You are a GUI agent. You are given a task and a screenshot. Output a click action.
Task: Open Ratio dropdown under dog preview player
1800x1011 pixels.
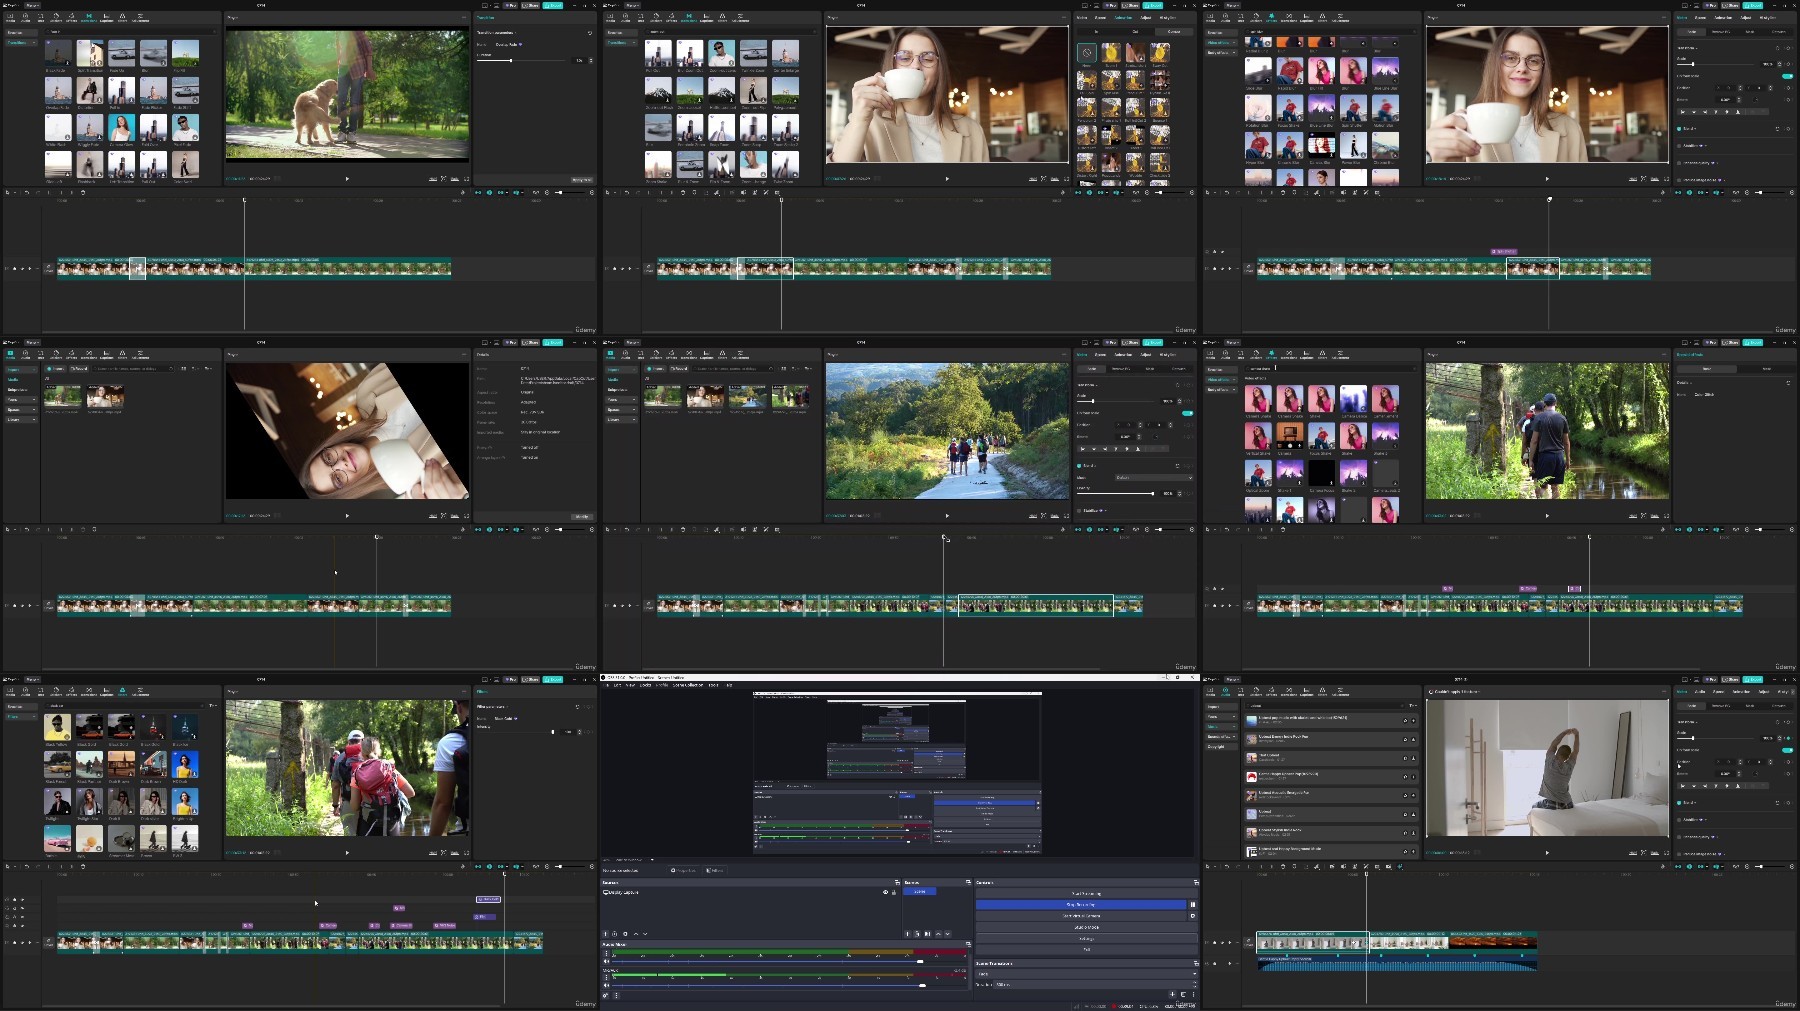[454, 179]
